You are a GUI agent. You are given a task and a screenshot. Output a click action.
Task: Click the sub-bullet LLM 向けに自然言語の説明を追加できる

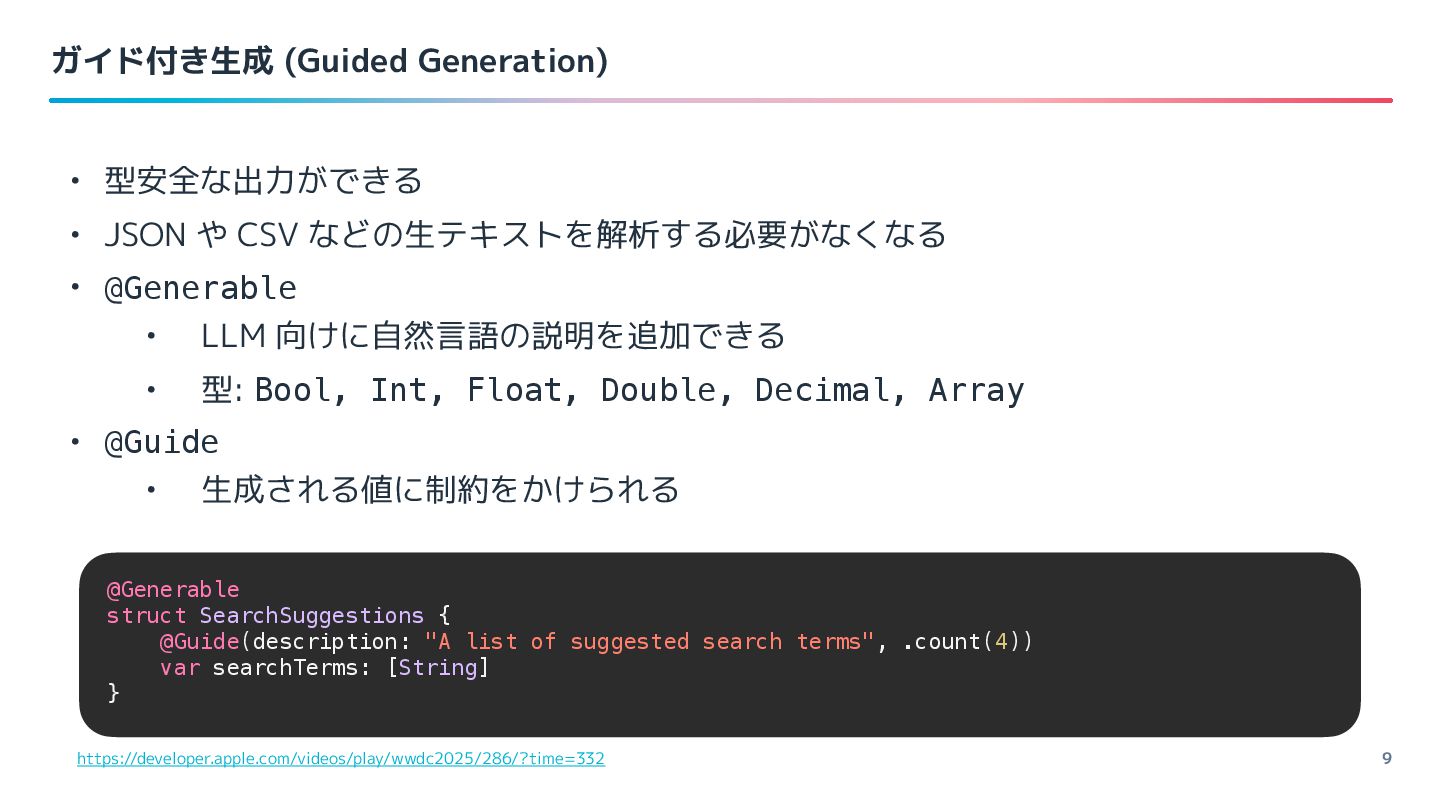pos(493,336)
